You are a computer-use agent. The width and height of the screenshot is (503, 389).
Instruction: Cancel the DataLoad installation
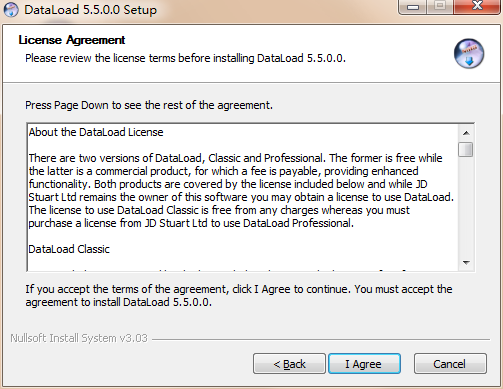(x=450, y=364)
